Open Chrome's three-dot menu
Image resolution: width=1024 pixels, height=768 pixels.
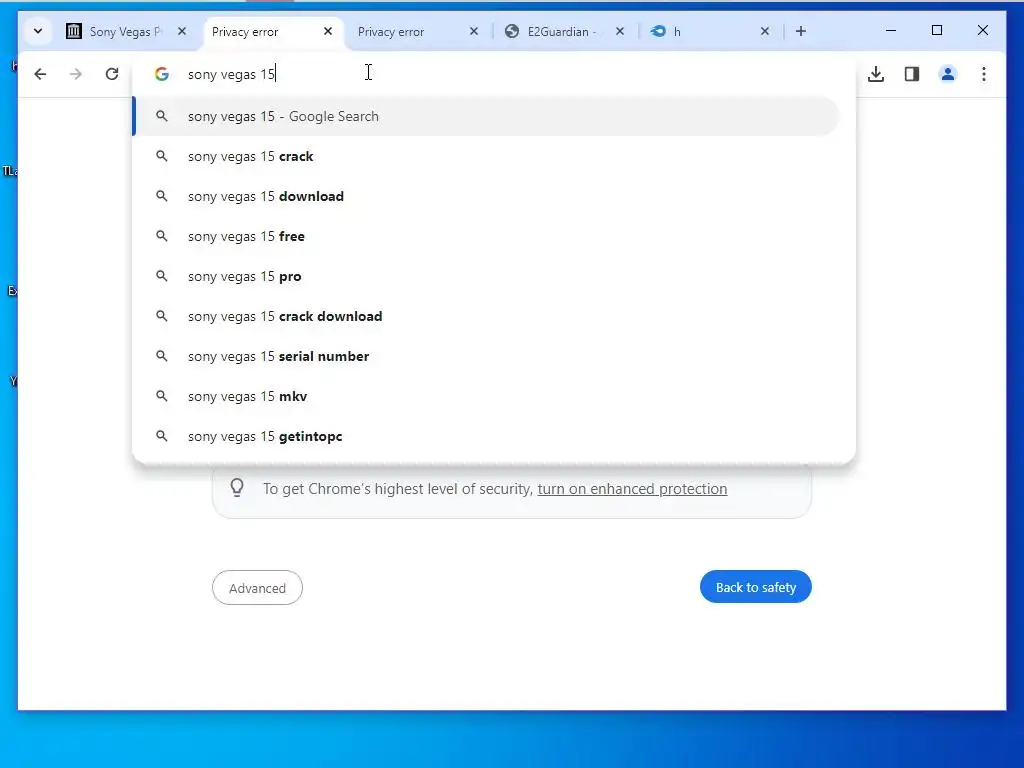[984, 74]
